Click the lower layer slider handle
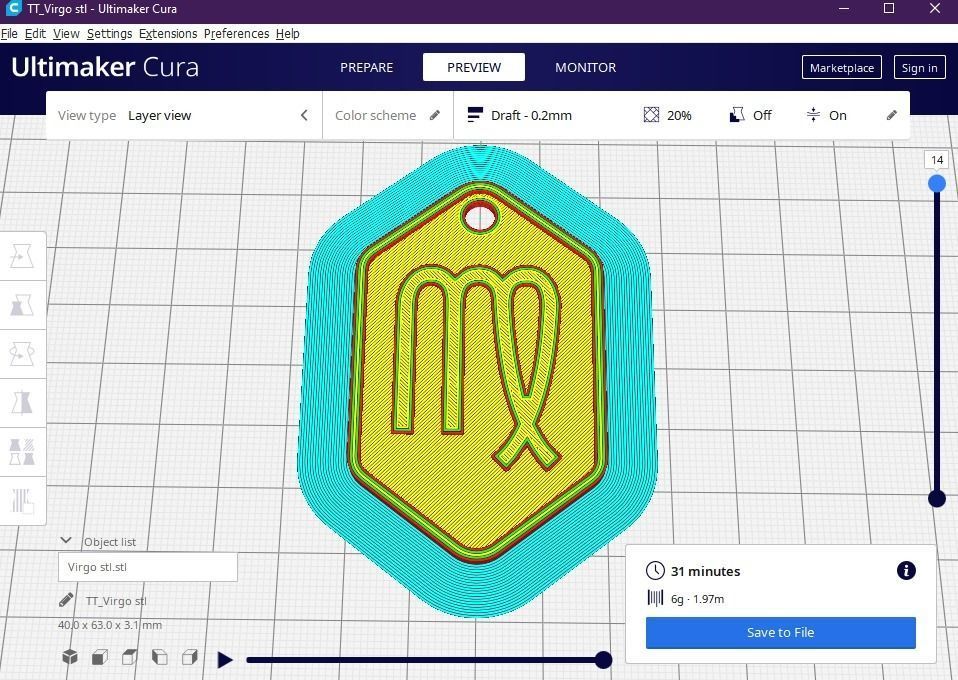The width and height of the screenshot is (958, 680). [937, 499]
